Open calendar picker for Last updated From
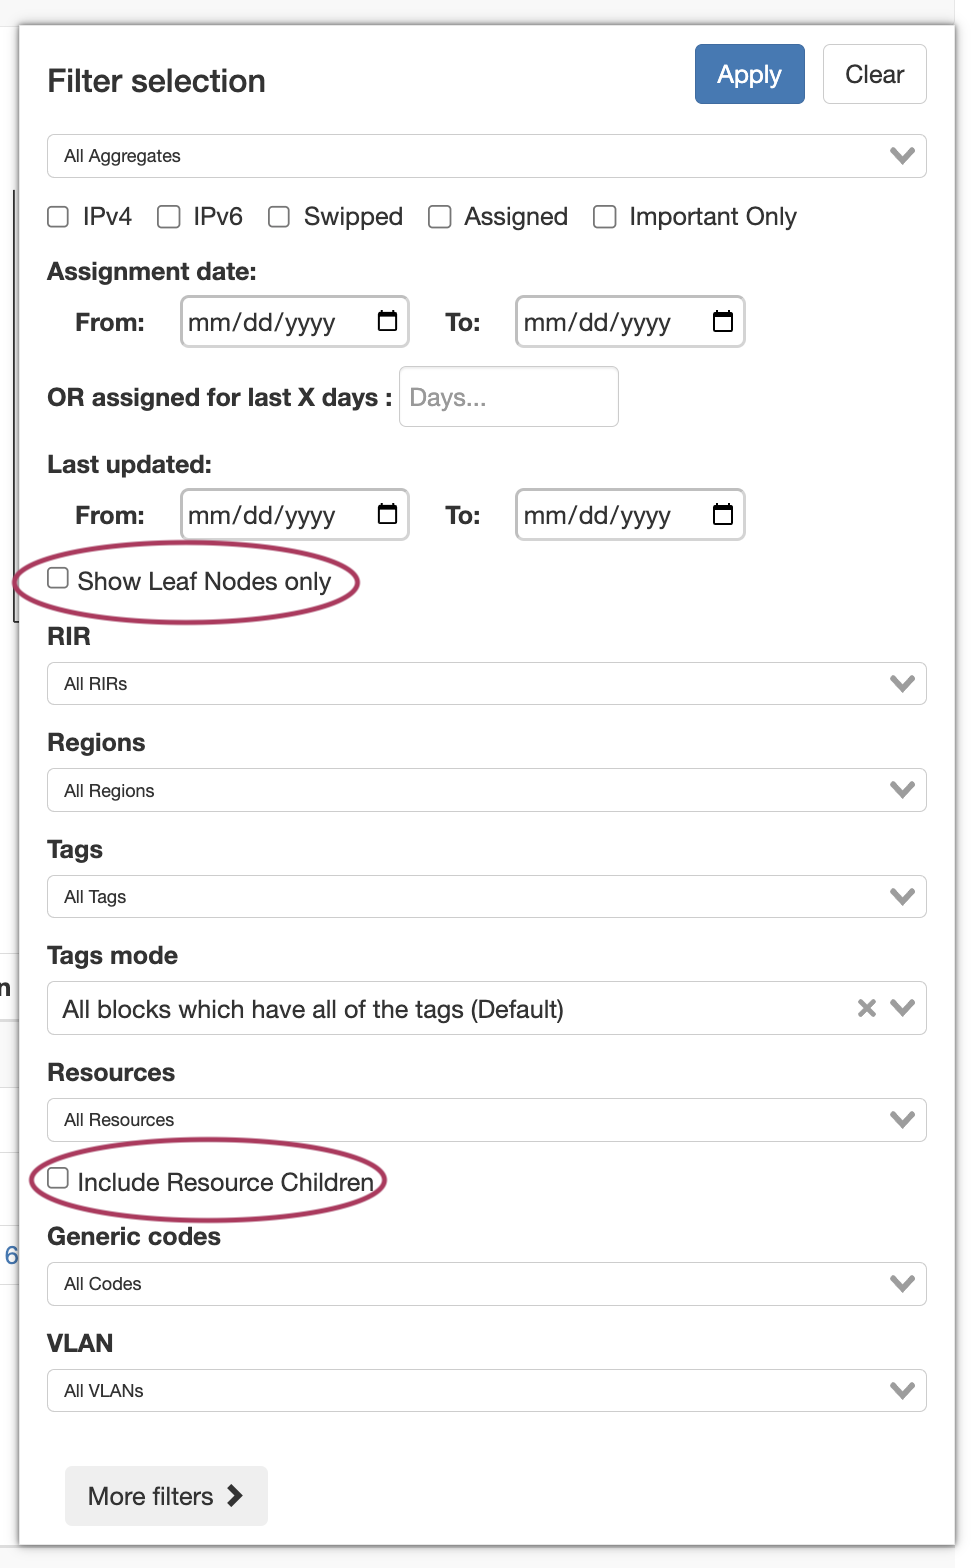980x1568 pixels. [x=387, y=514]
